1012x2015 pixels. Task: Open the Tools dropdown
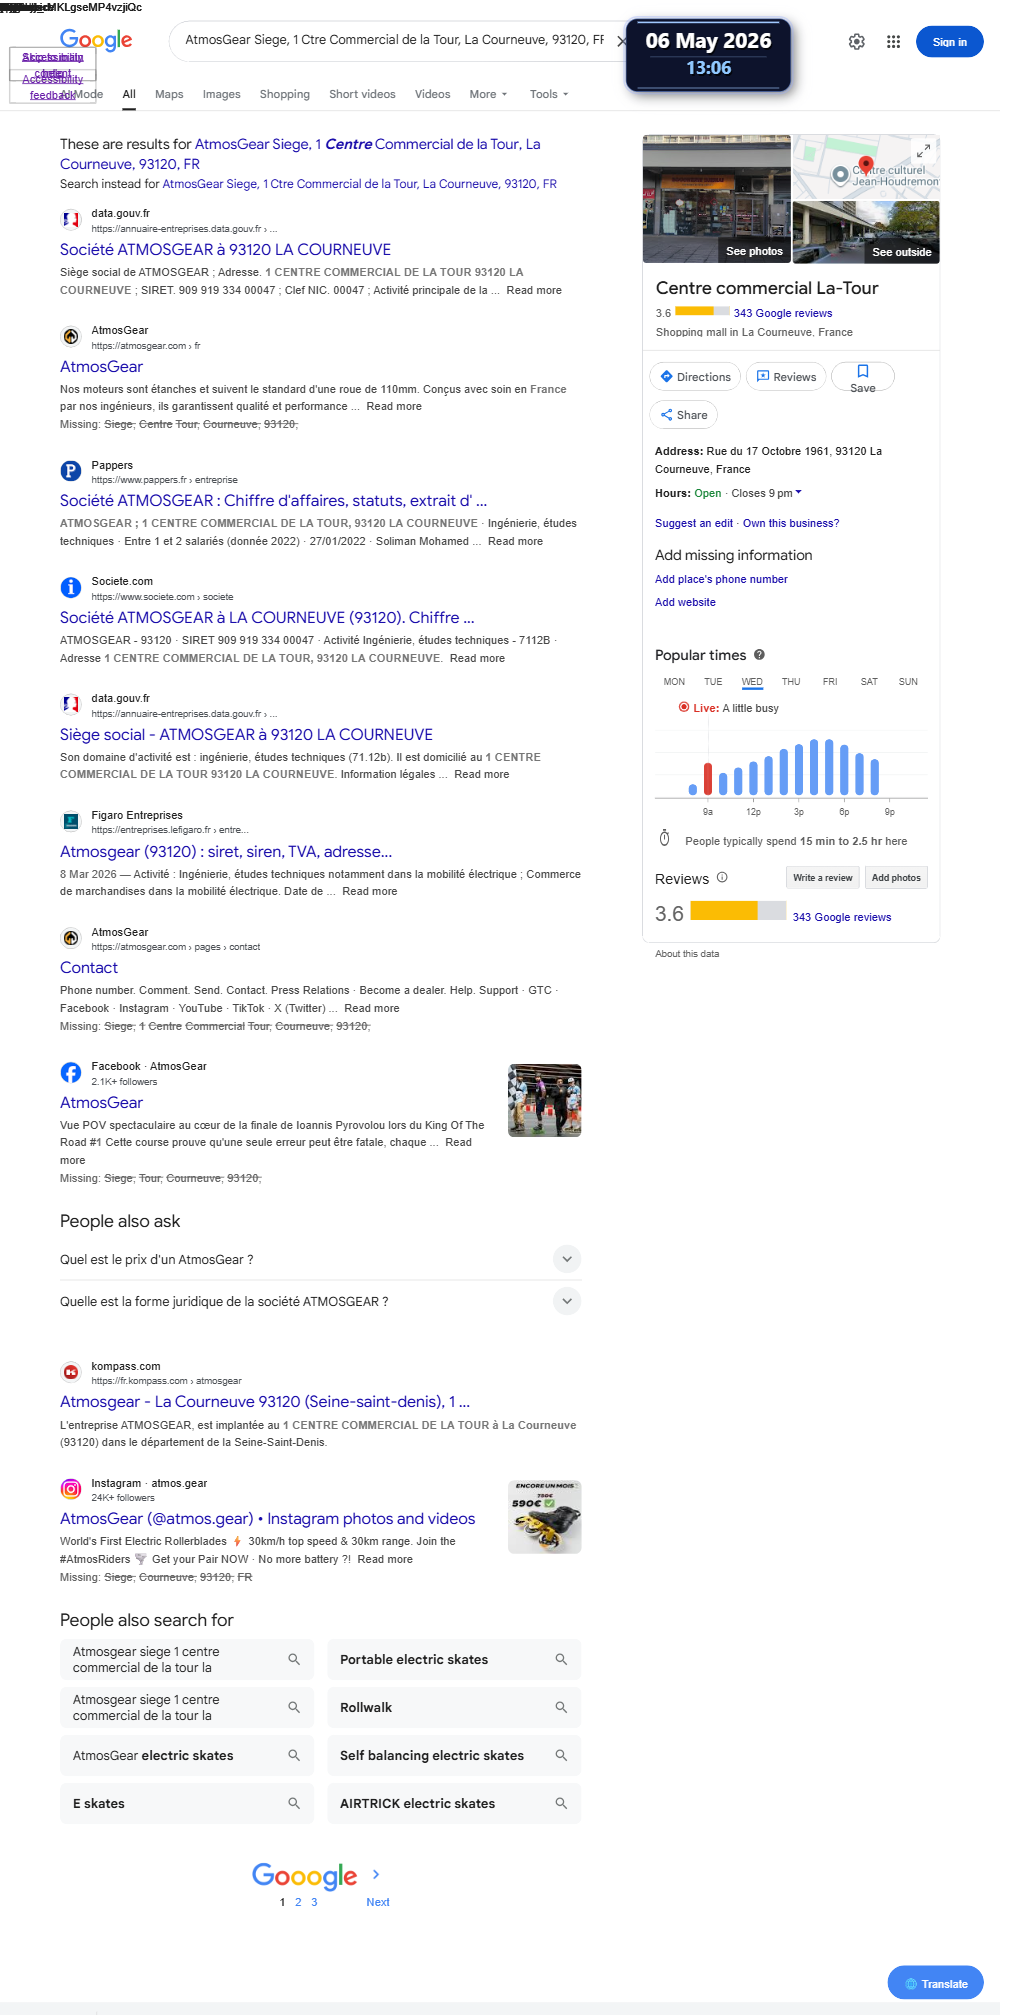(x=549, y=94)
